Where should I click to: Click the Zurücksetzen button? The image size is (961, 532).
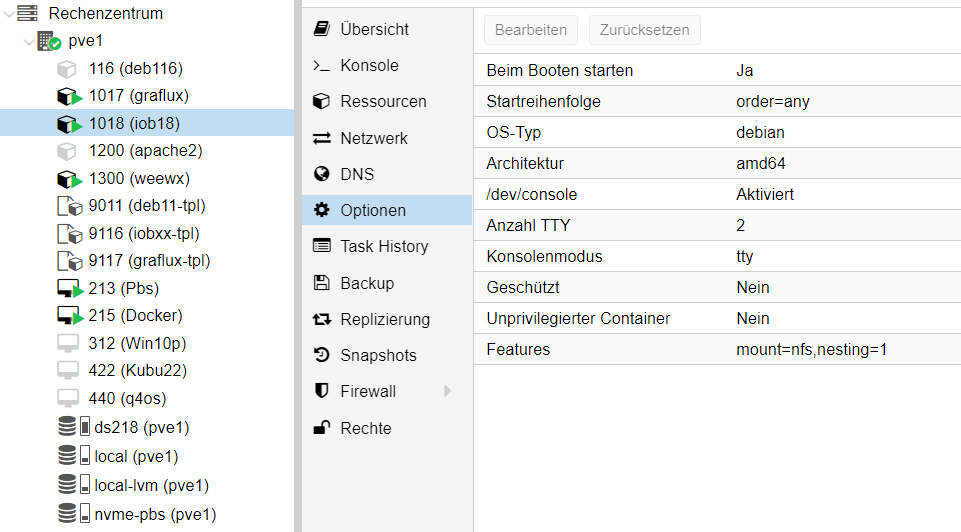[x=644, y=30]
